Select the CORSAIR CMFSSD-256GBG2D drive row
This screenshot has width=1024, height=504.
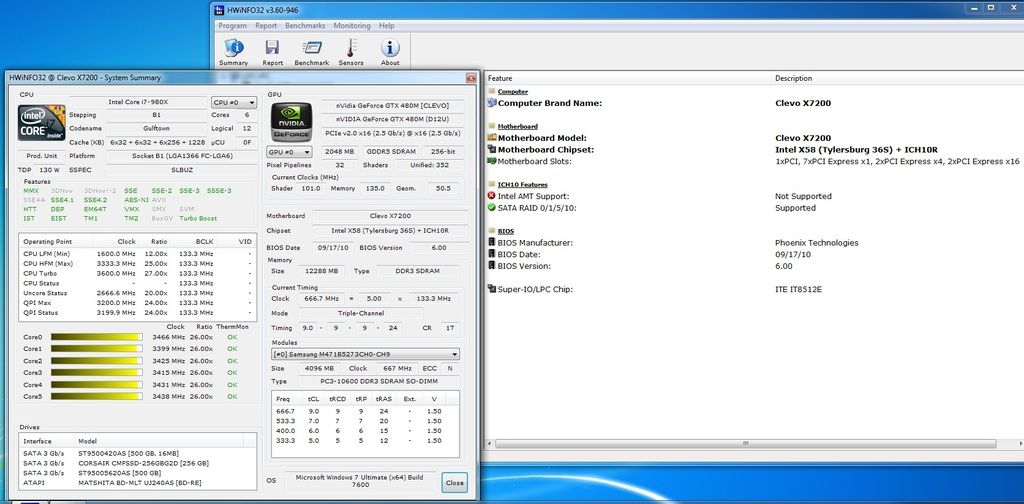click(138, 463)
